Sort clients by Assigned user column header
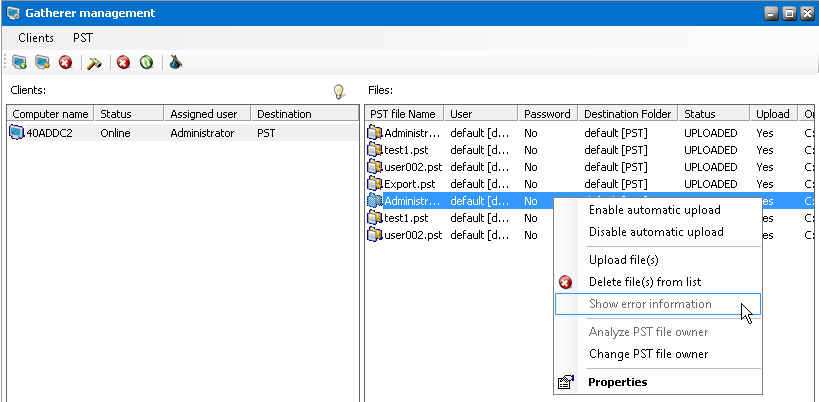The image size is (819, 402). click(201, 114)
